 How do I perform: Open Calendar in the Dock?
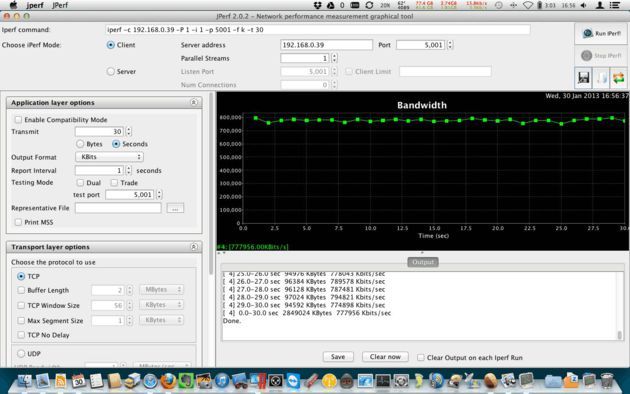[78, 380]
